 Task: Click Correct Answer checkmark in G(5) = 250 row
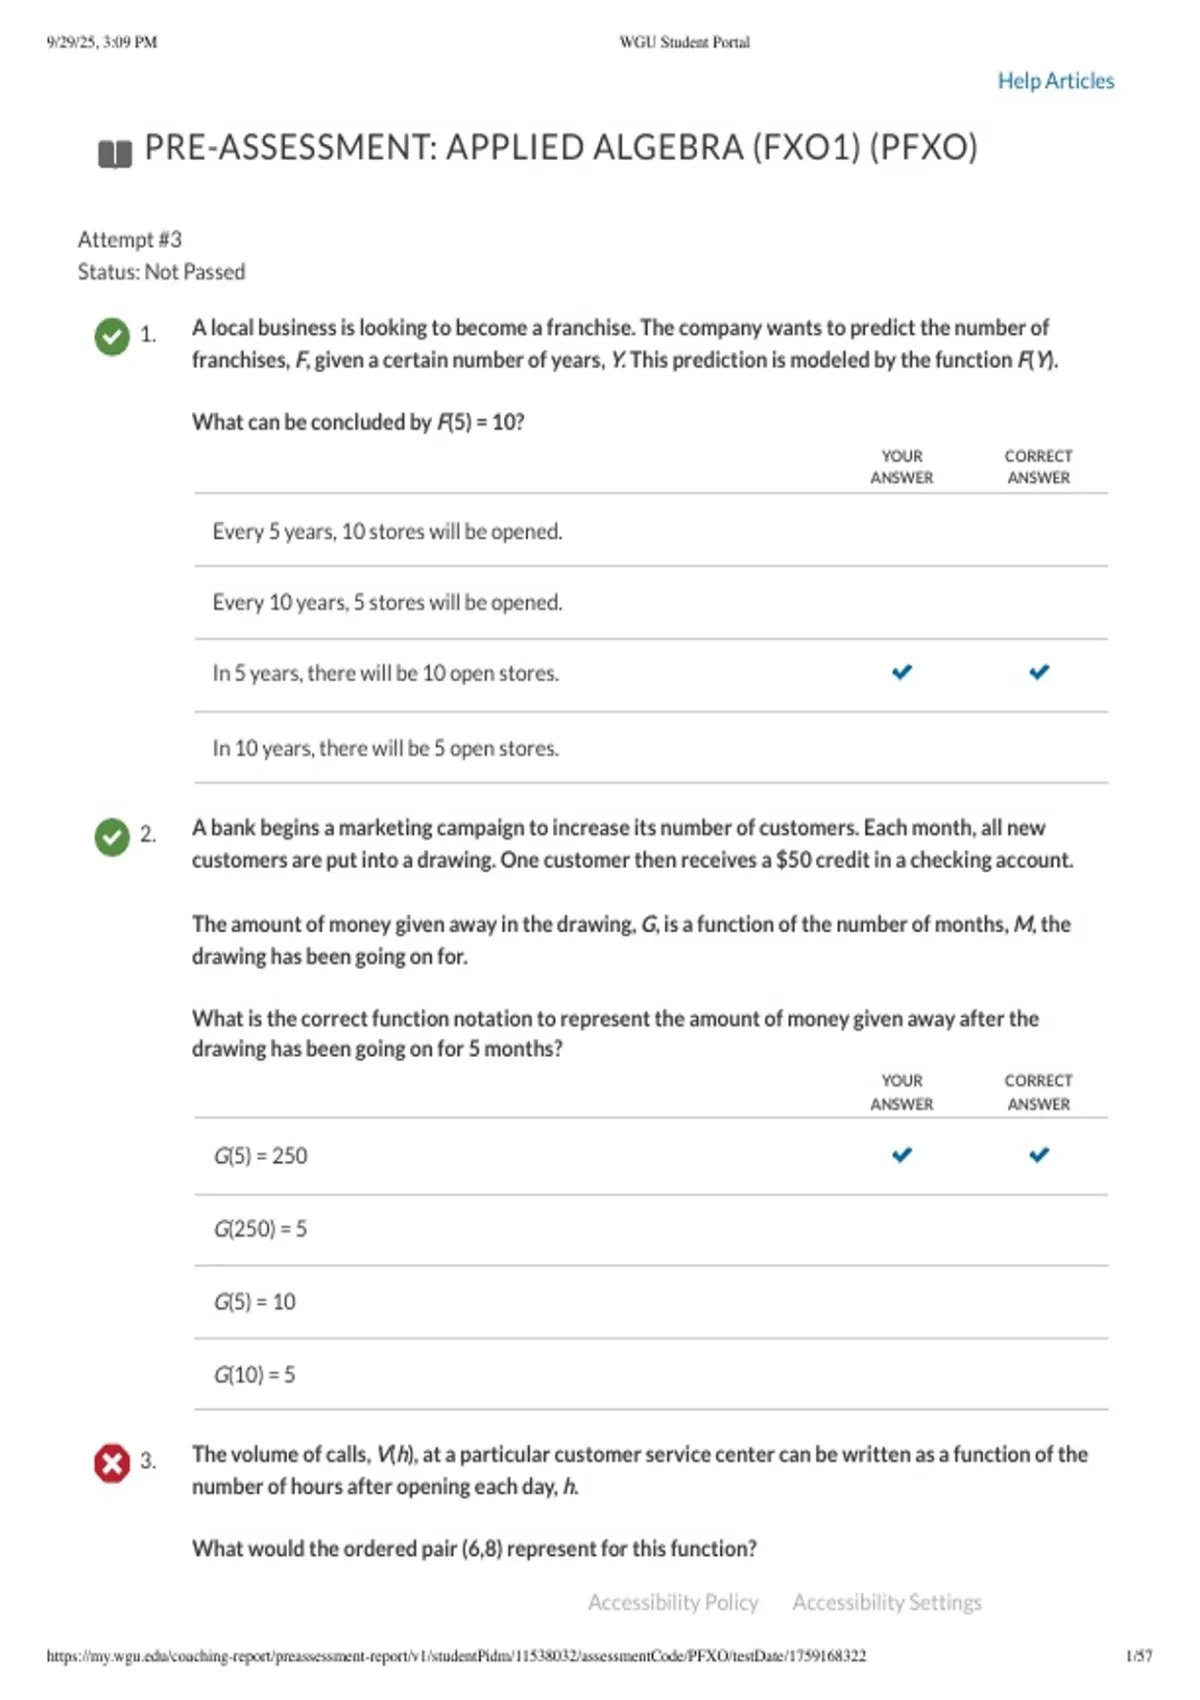[1039, 1155]
